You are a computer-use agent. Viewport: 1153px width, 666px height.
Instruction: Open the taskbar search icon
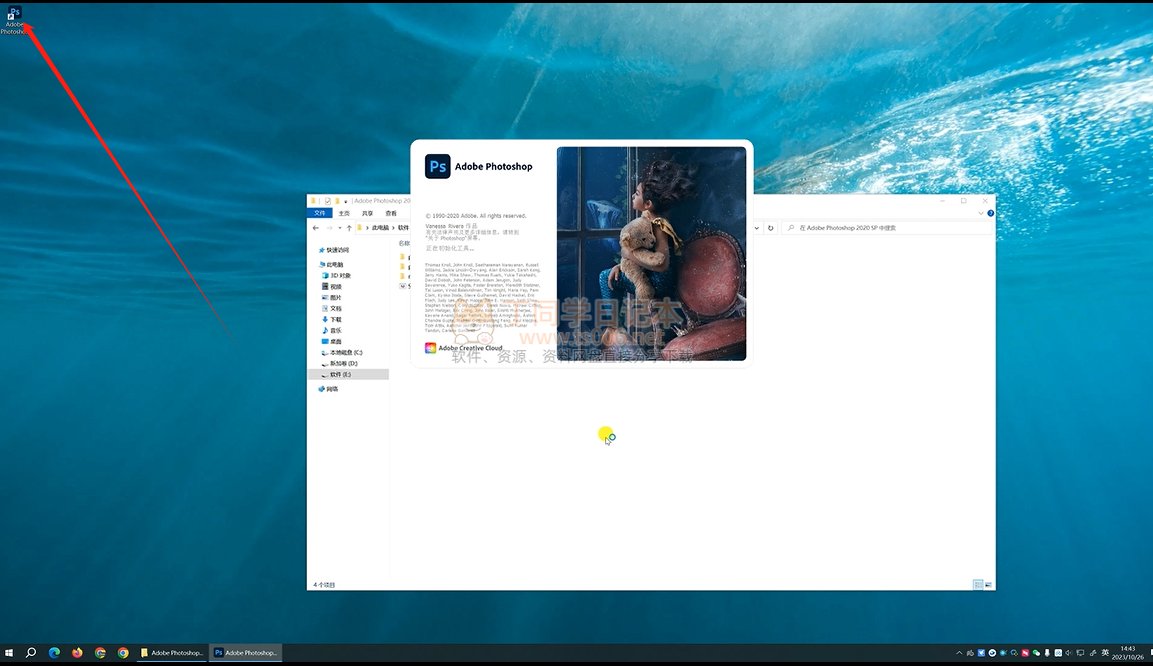(x=31, y=653)
